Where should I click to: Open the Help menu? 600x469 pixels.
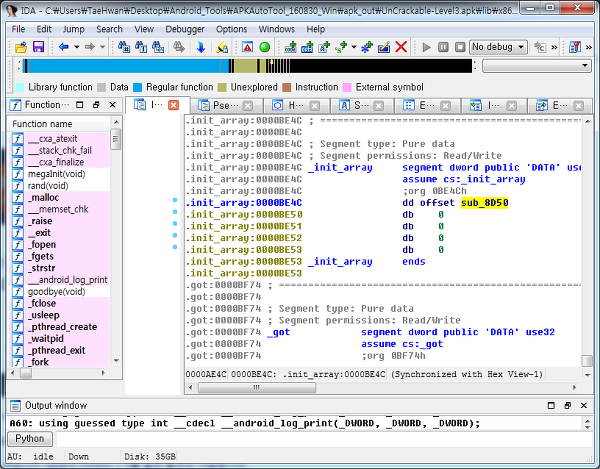tap(315, 29)
